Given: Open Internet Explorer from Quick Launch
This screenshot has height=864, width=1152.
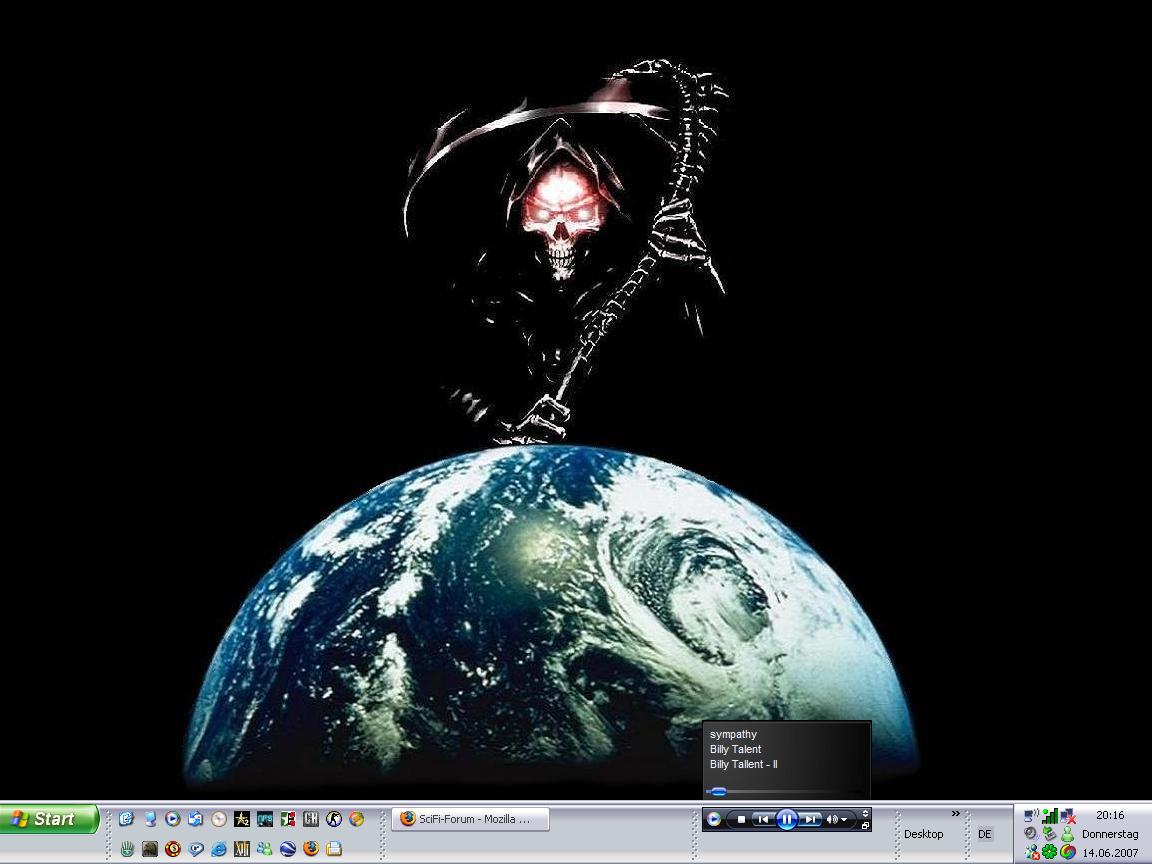Looking at the screenshot, I should [219, 849].
